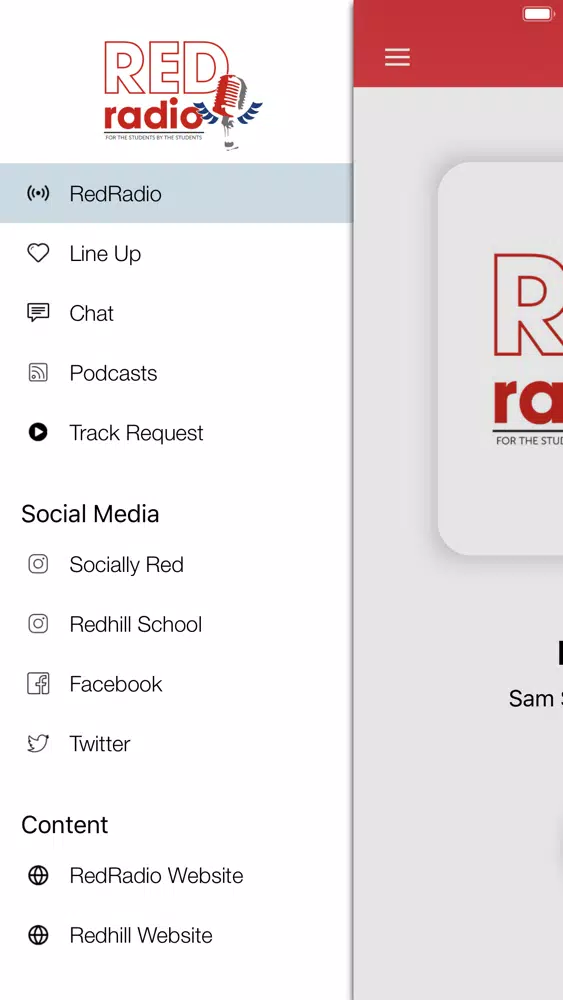The image size is (563, 1000).
Task: Click the globe icon beside RedRadio Website
Action: 38,876
